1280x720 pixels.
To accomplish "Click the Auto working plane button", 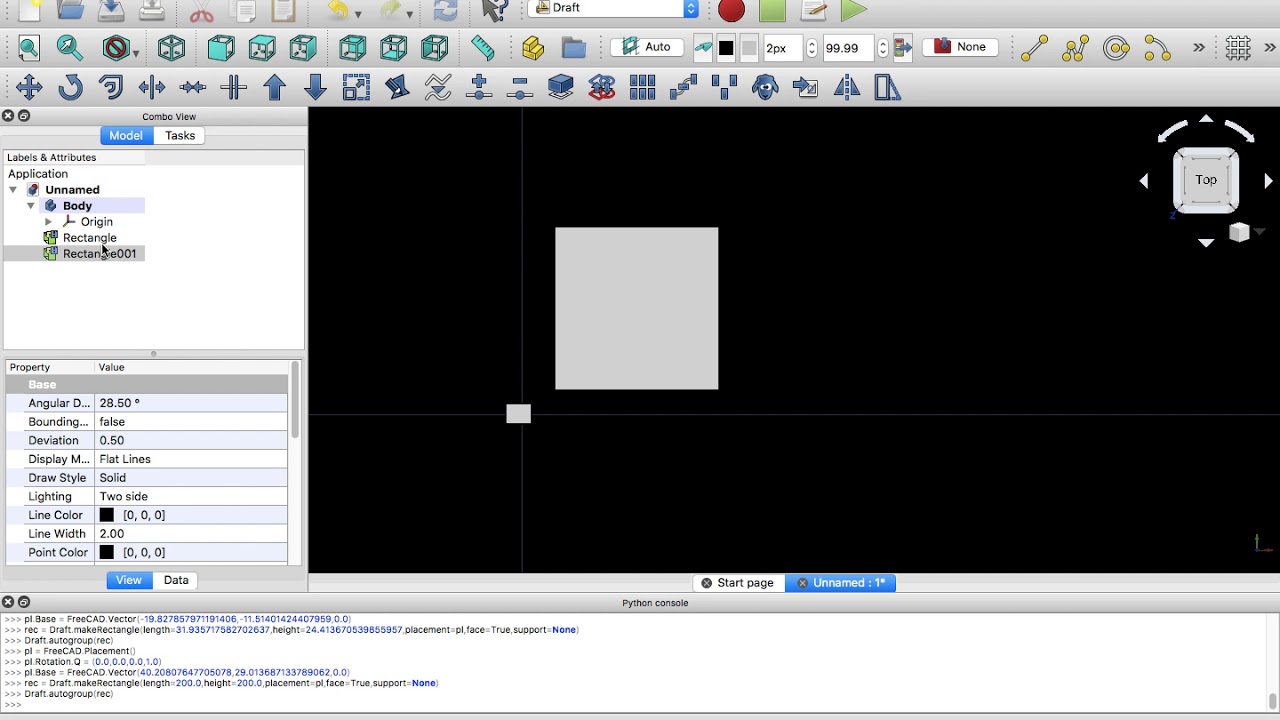I will 647,47.
